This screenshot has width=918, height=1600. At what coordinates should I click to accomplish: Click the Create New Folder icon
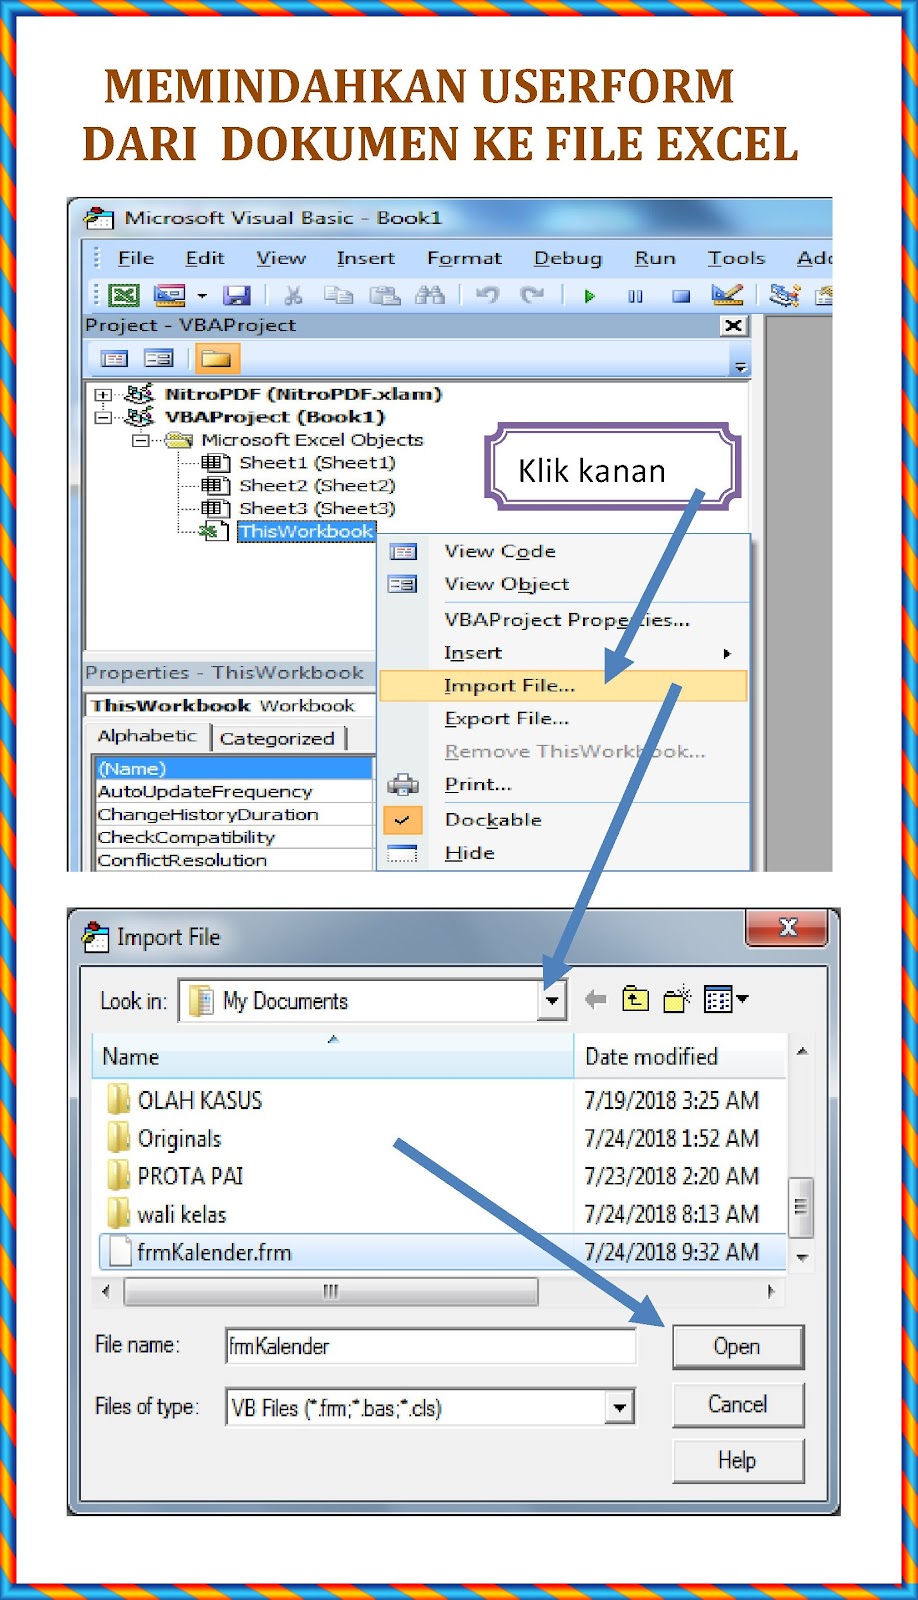coord(677,999)
